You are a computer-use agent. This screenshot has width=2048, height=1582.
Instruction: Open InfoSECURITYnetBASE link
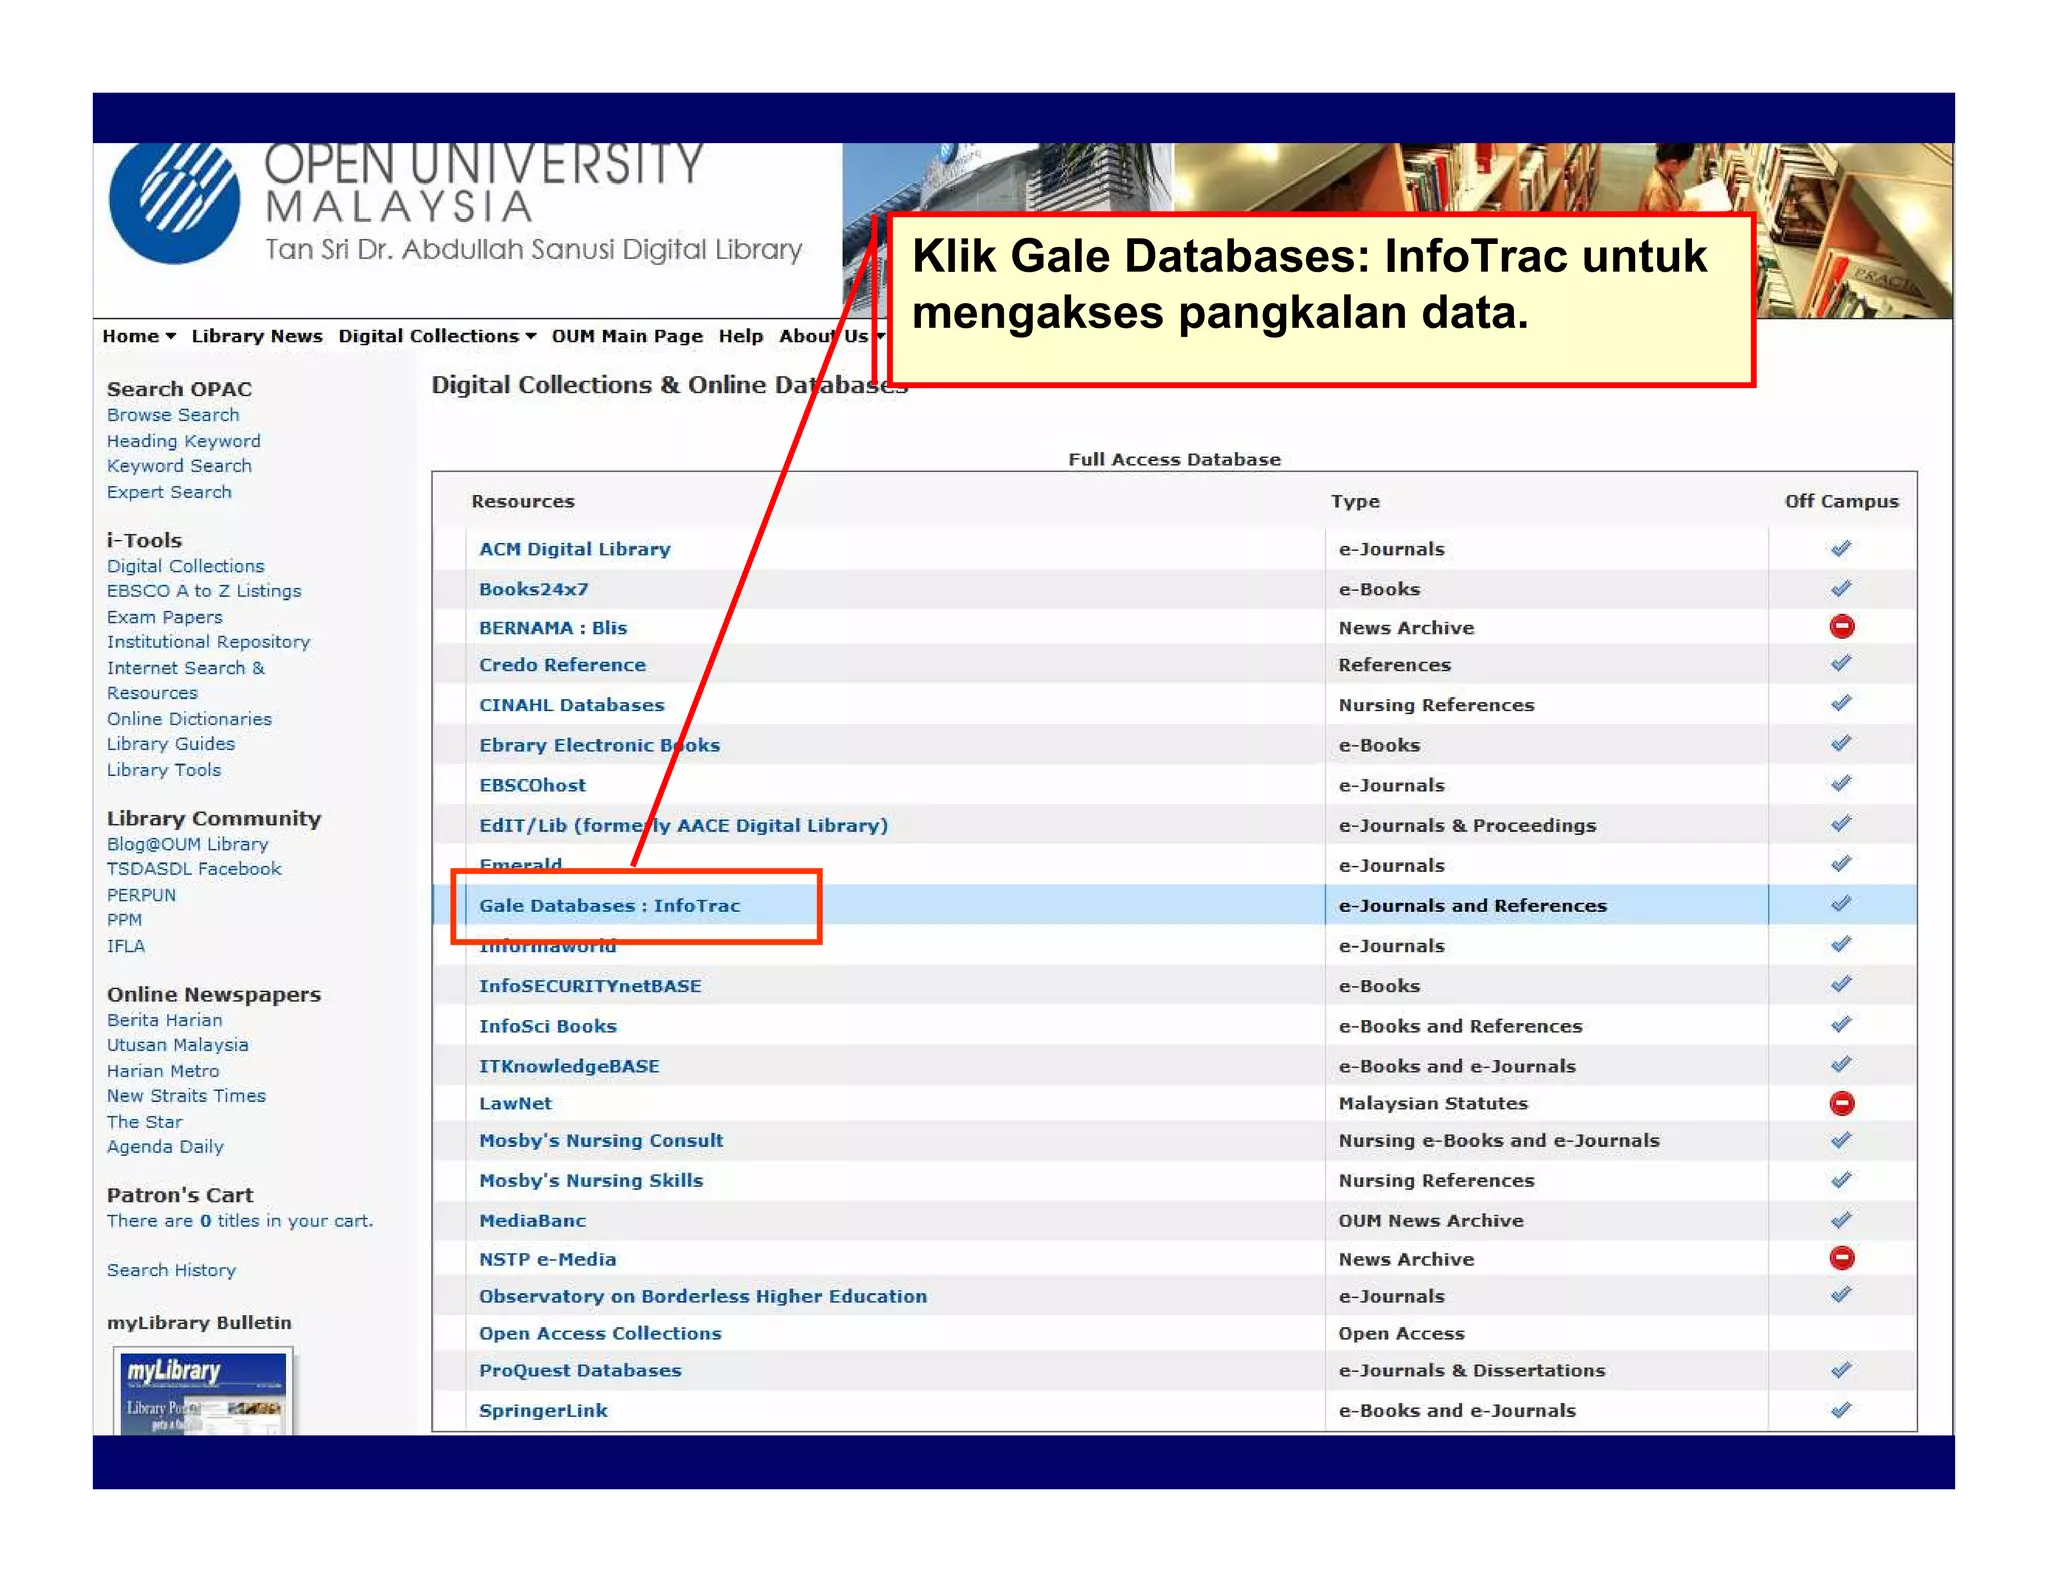pos(590,986)
